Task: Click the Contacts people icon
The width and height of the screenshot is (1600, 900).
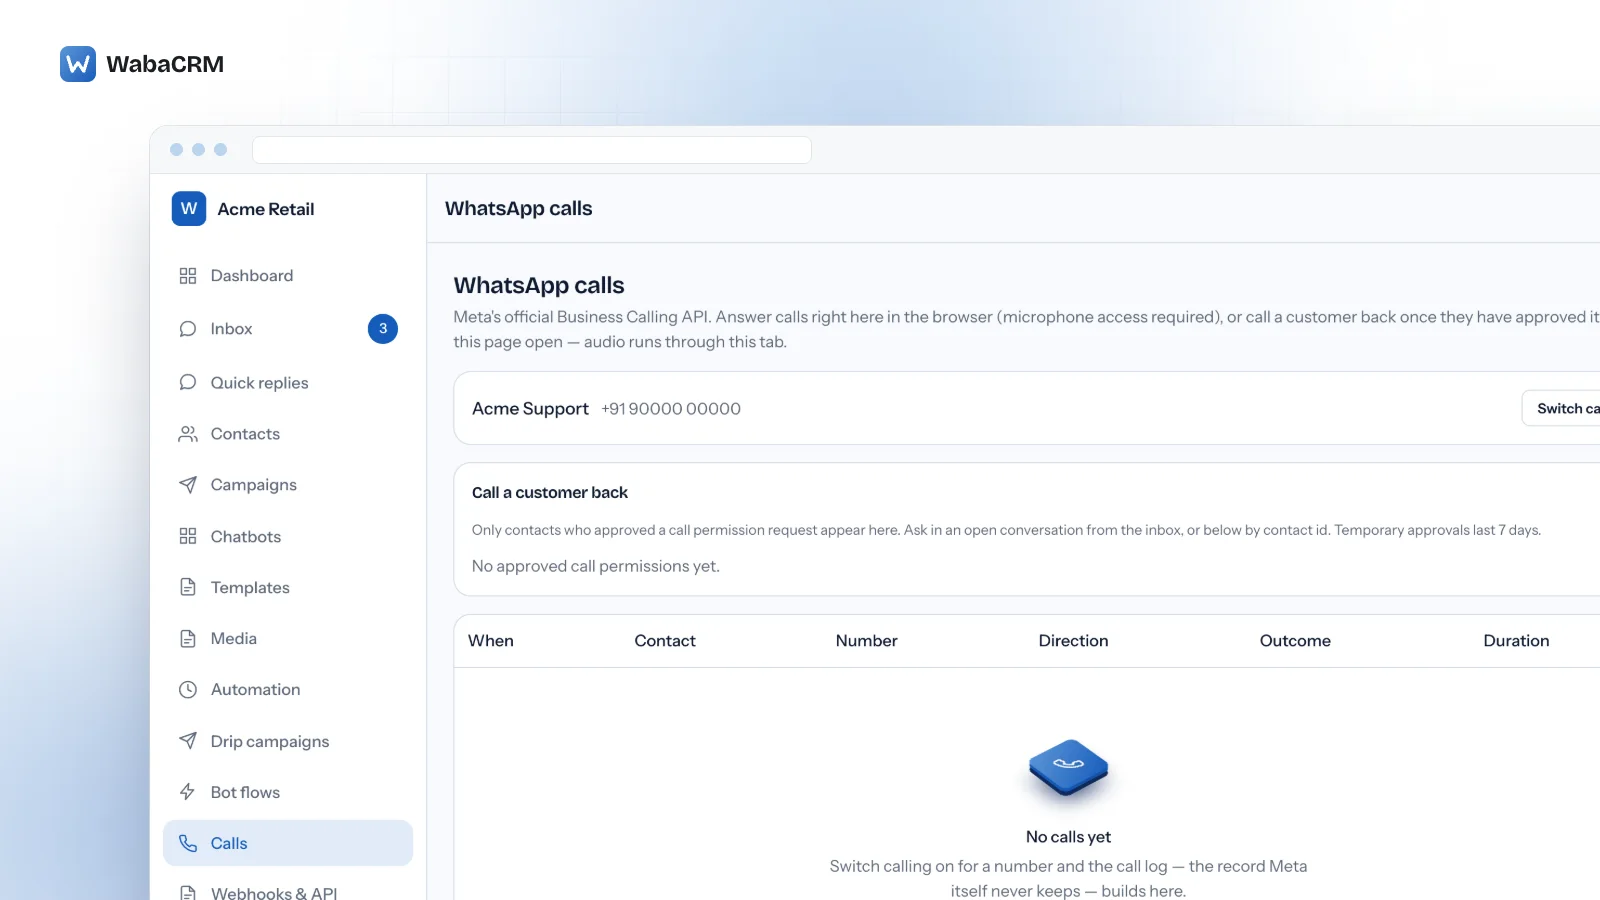Action: pyautogui.click(x=188, y=434)
